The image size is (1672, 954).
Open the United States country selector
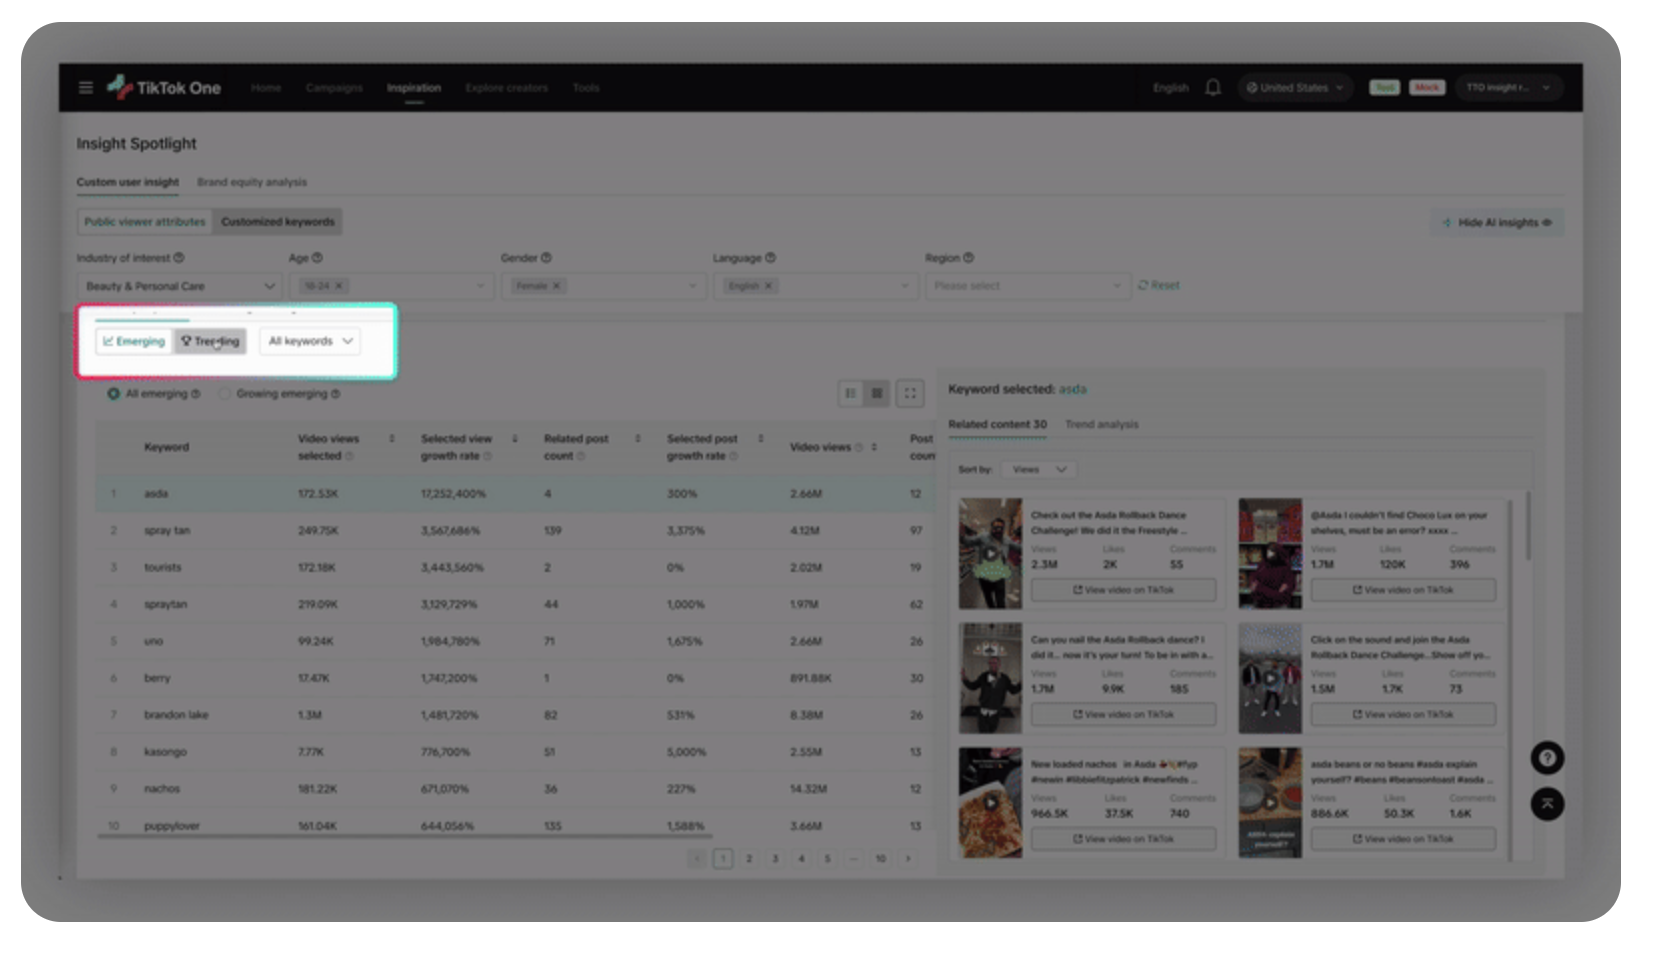pos(1295,88)
